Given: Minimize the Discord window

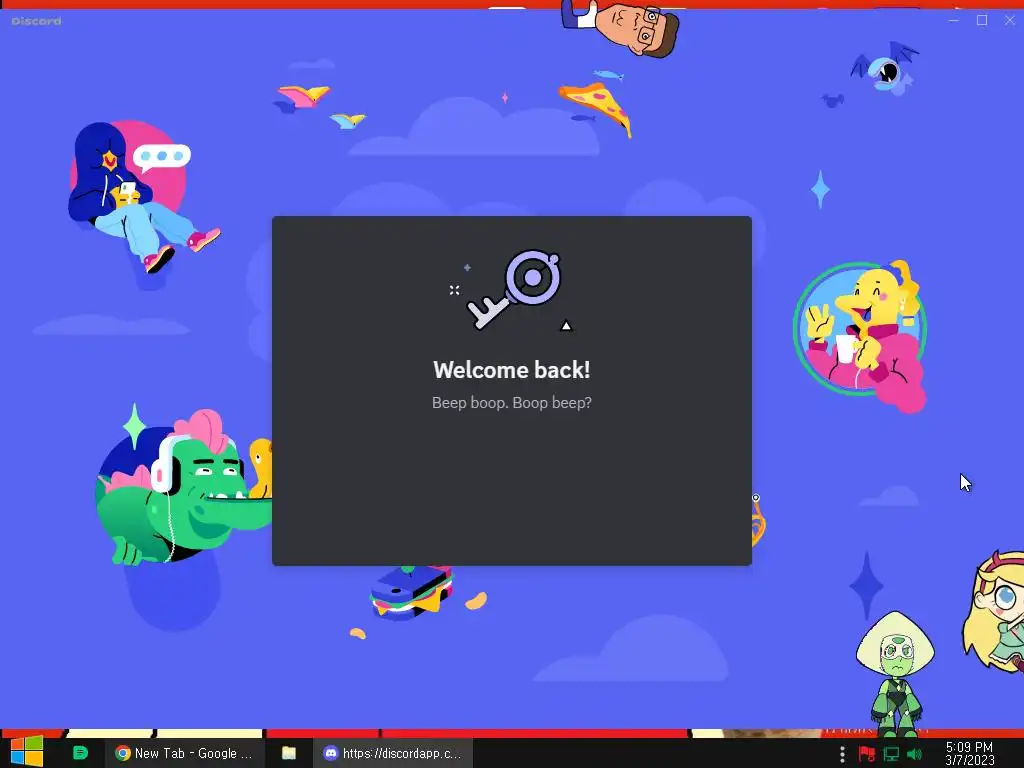Looking at the screenshot, I should [x=953, y=21].
